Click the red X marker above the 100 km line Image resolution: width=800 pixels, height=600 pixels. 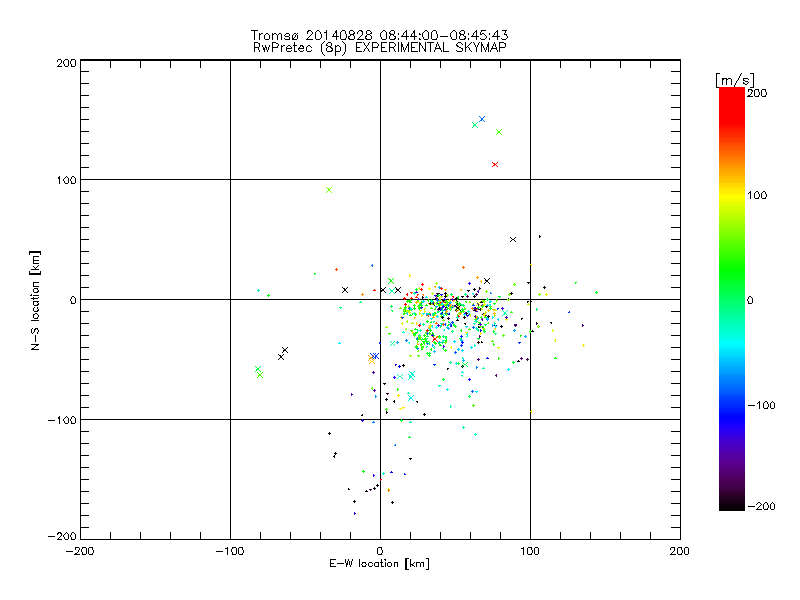click(494, 164)
